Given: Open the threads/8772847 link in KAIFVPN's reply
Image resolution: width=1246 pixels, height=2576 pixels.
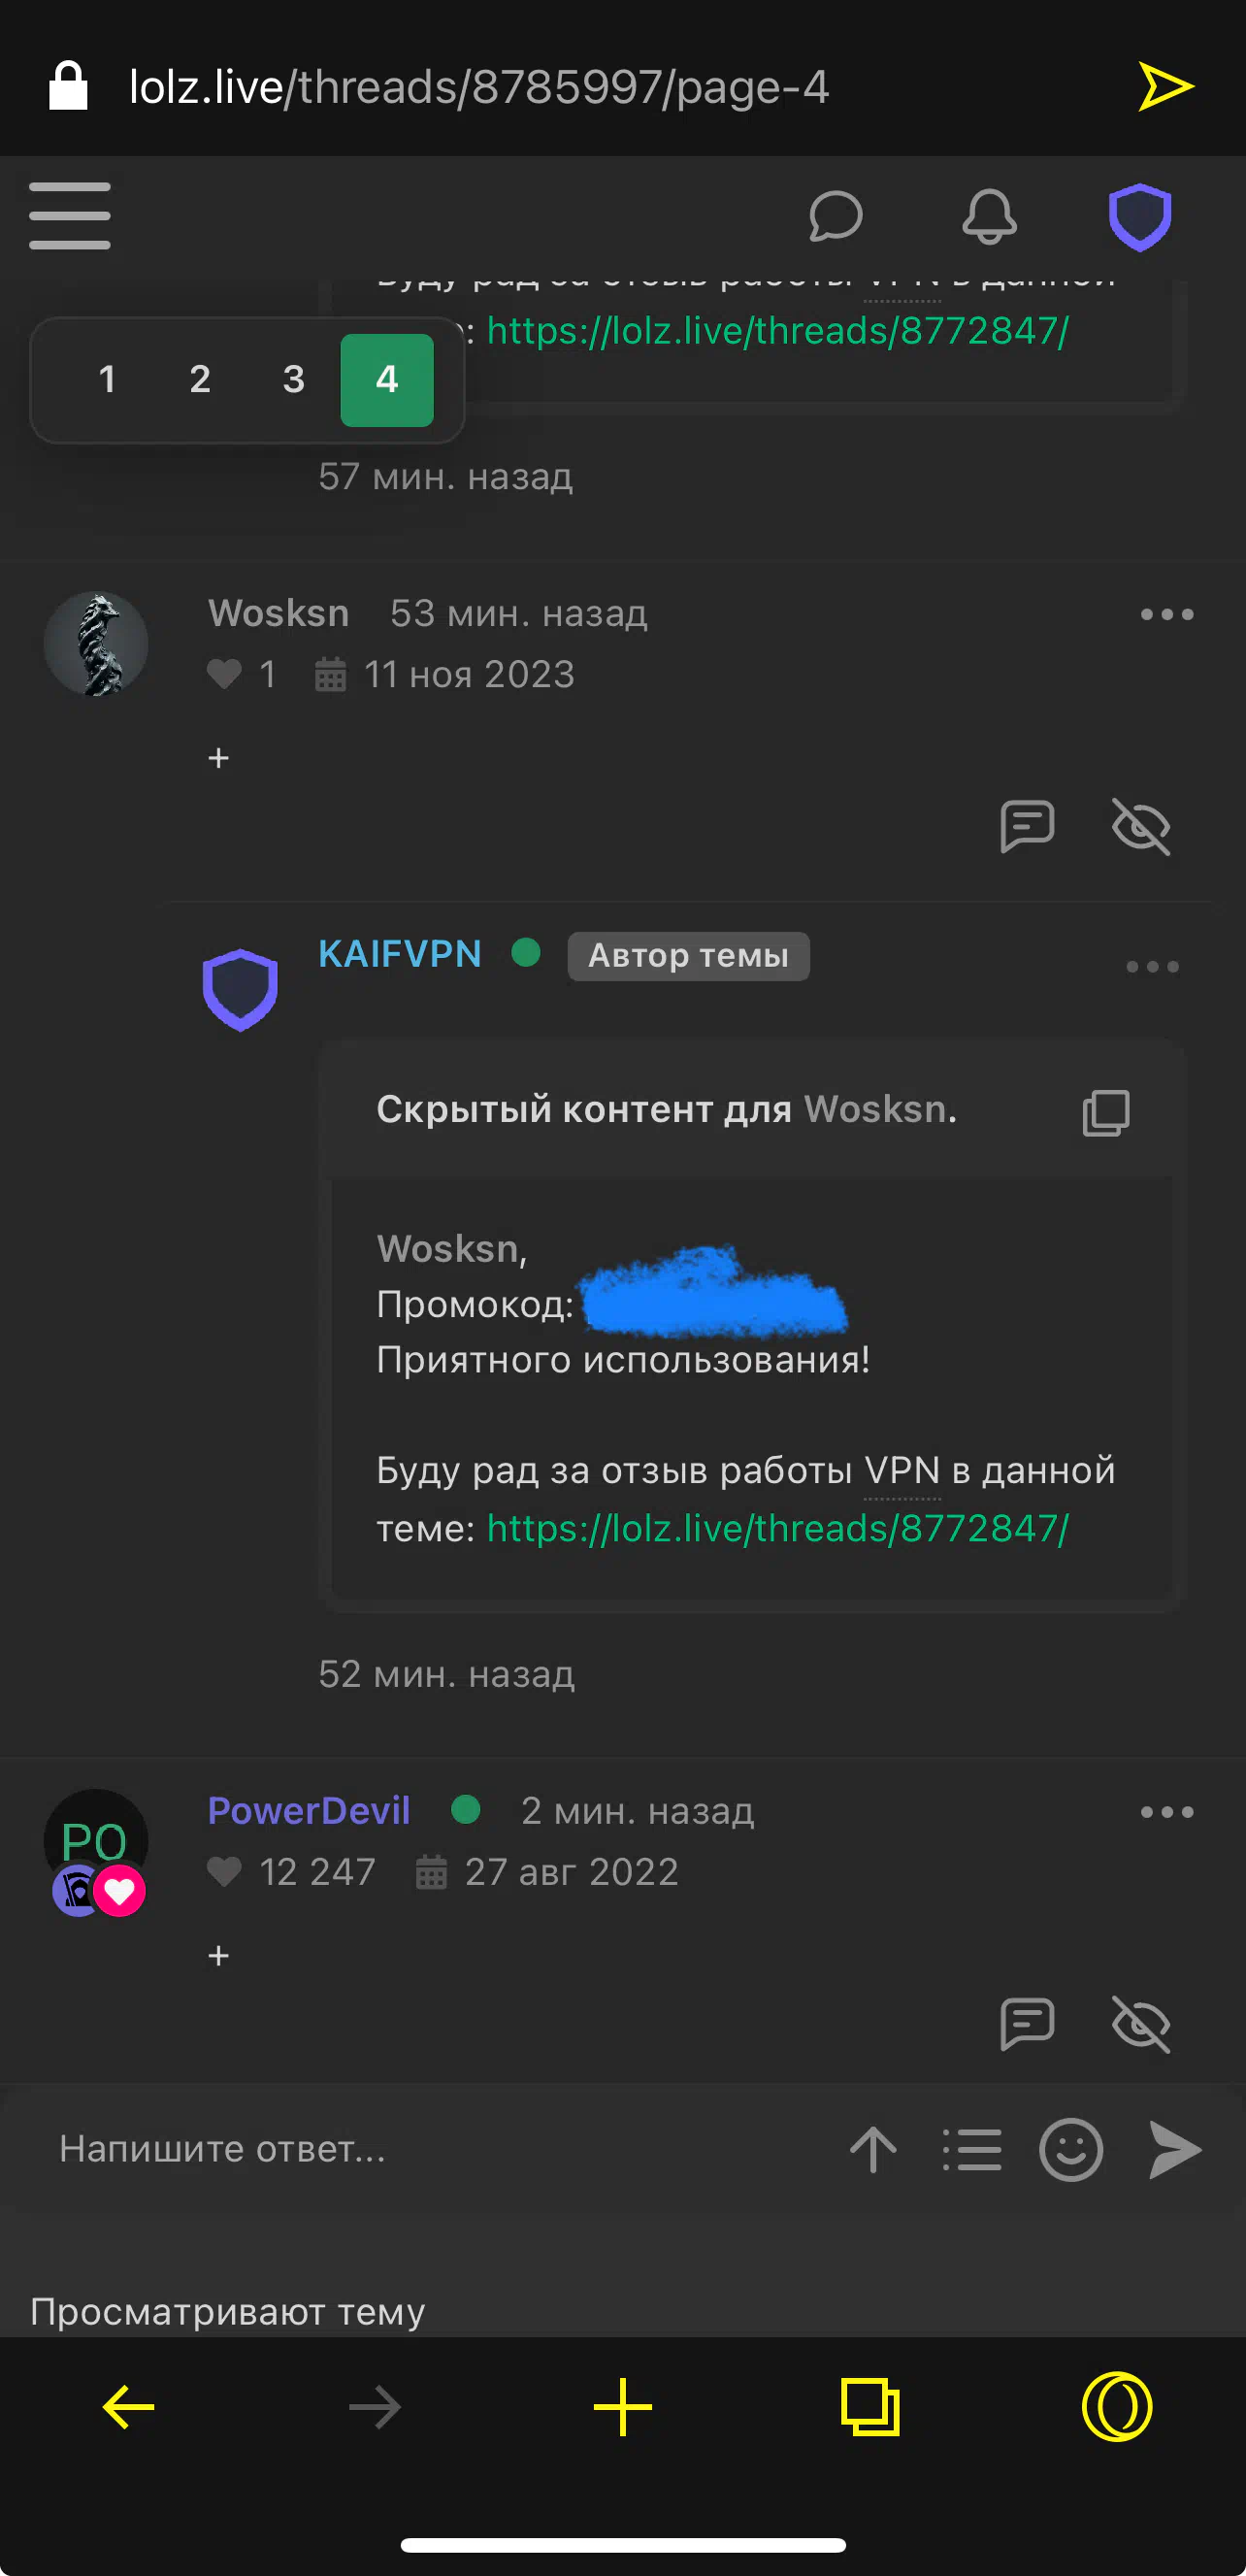Looking at the screenshot, I should pos(778,1528).
